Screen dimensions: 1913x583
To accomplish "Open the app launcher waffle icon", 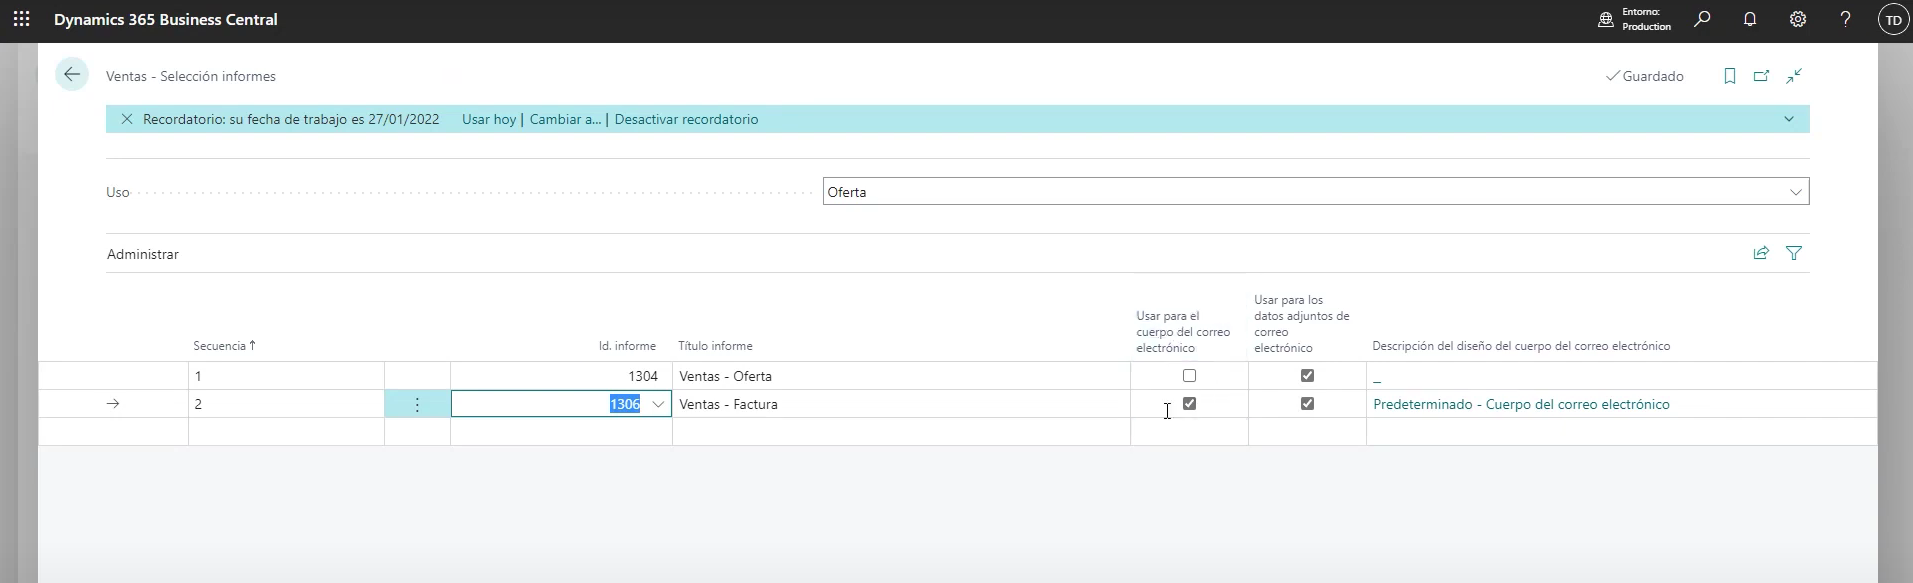I will 21,19.
